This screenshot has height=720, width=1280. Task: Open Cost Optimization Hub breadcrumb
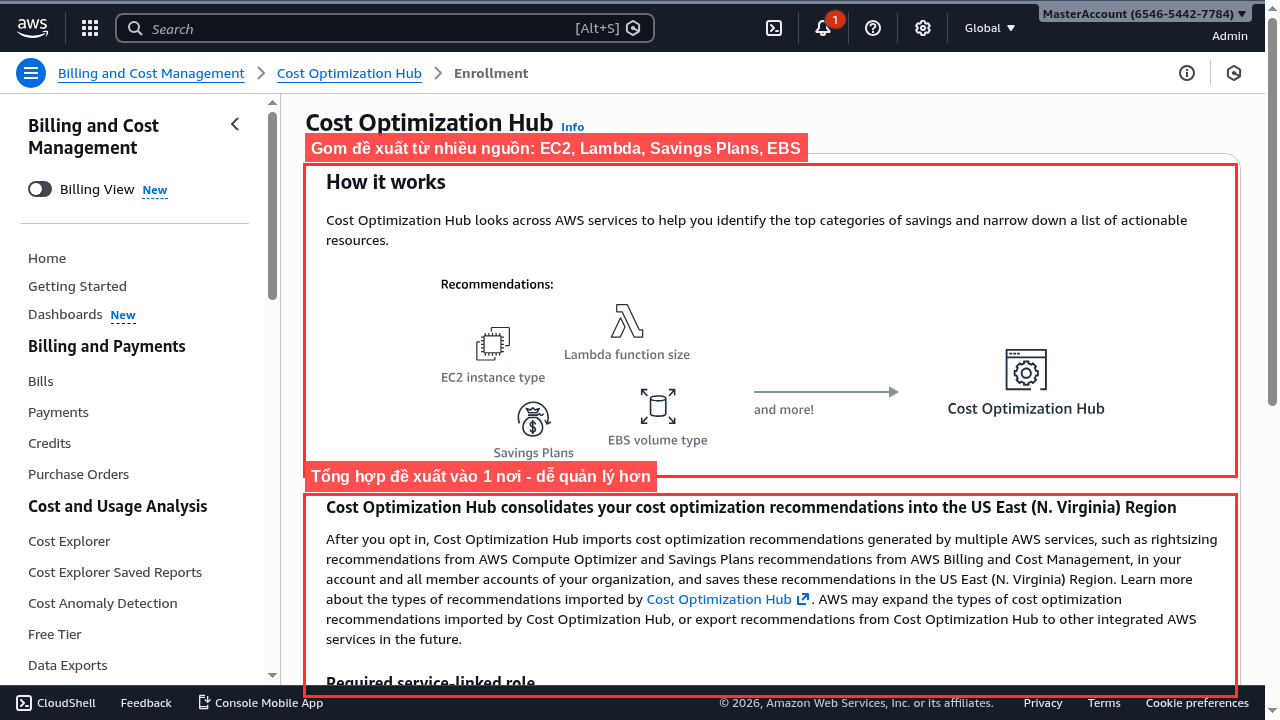349,73
